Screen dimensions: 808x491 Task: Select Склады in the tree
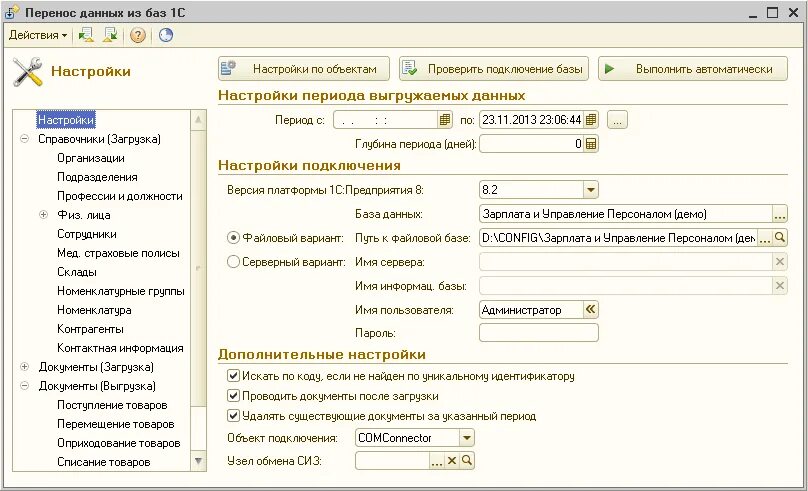pyautogui.click(x=77, y=272)
